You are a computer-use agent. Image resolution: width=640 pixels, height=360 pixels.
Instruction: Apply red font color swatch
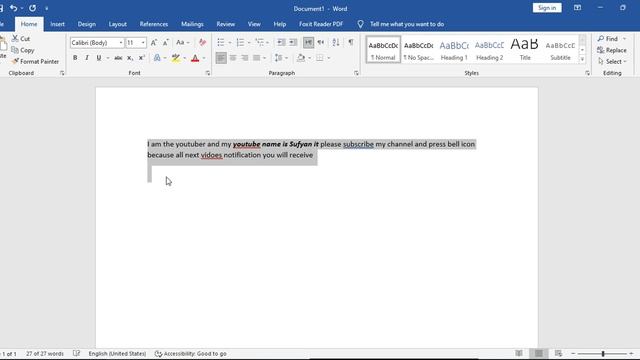coord(195,58)
